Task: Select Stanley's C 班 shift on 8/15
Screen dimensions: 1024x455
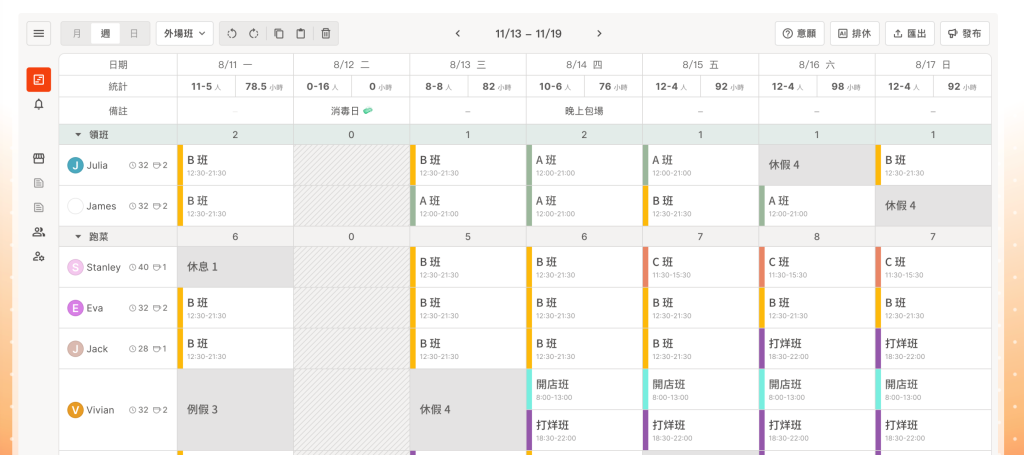Action: pyautogui.click(x=700, y=267)
